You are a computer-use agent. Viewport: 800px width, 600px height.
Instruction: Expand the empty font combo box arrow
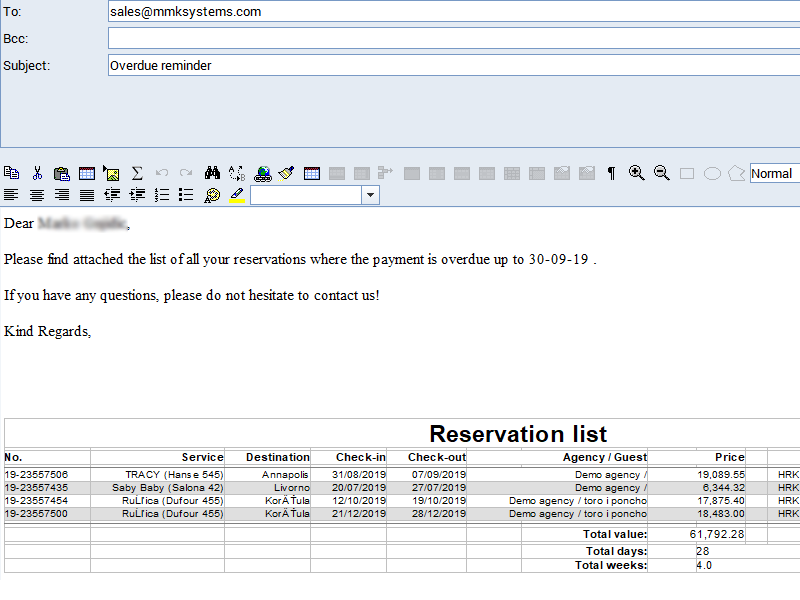click(370, 195)
